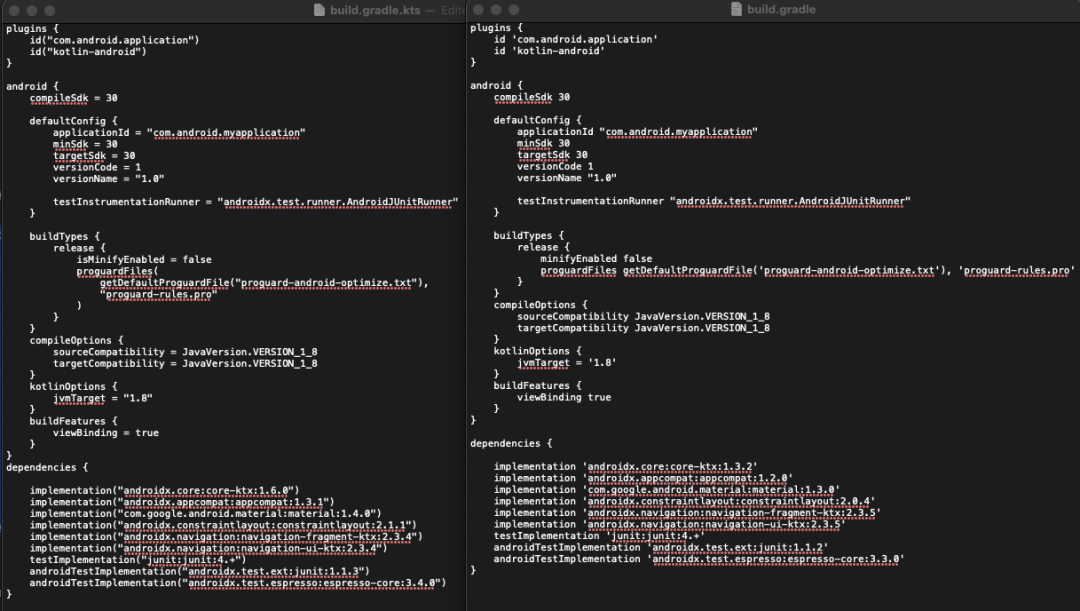Click id 'kotlin-android' in build.gradle window
Viewport: 1080px width, 611px height.
pos(549,51)
